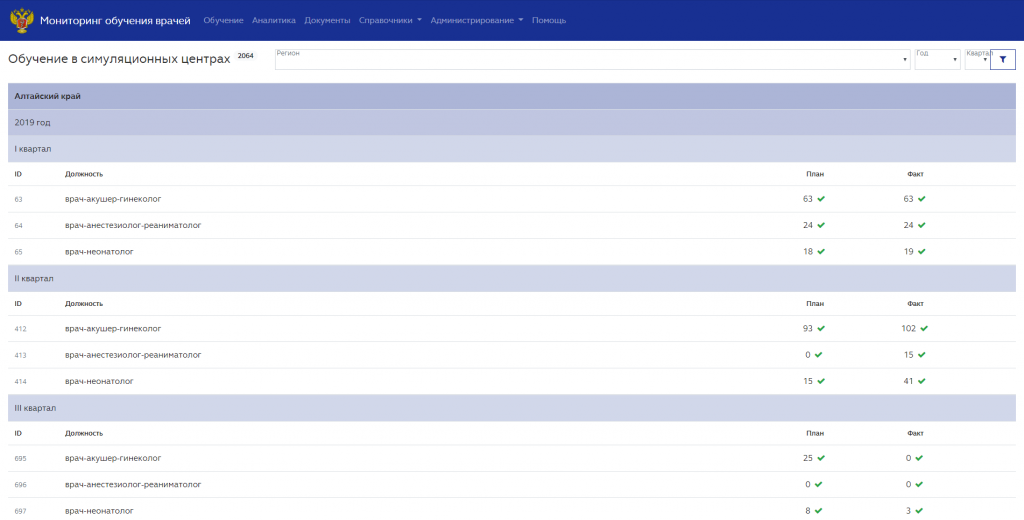Viewport: 1024px width, 520px height.
Task: Click the checkmark beside Plan value 8
Action: tap(818, 511)
